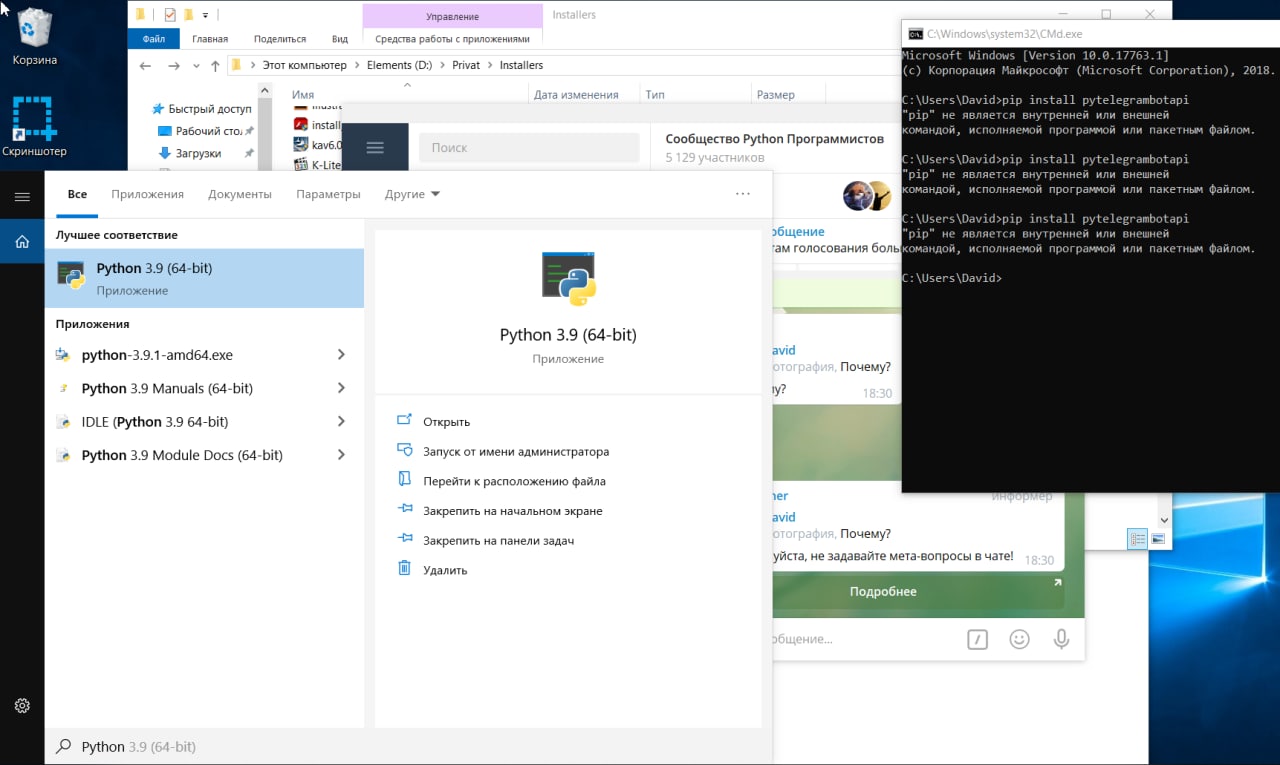This screenshot has height=765, width=1280.
Task: Click the bot commands slash icon in Telegram
Action: (977, 639)
